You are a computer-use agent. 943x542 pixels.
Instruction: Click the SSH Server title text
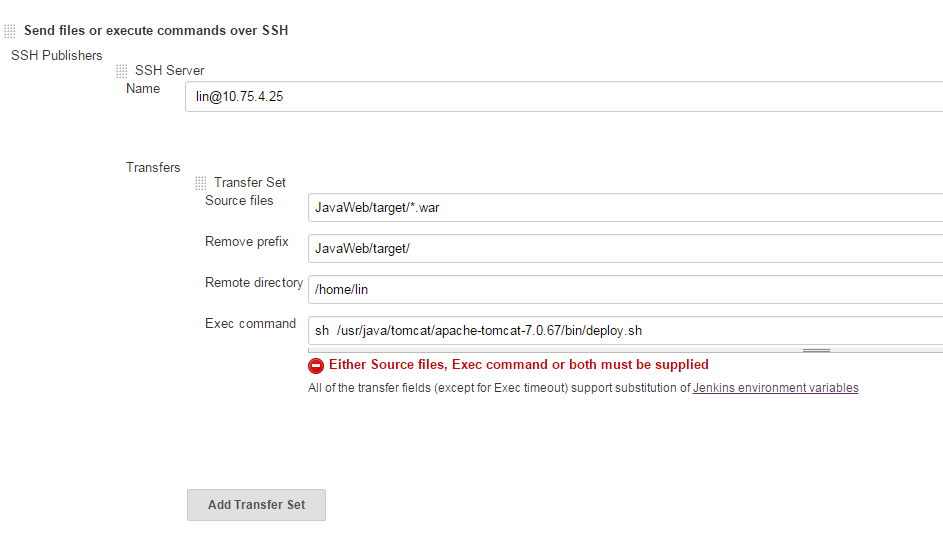170,70
